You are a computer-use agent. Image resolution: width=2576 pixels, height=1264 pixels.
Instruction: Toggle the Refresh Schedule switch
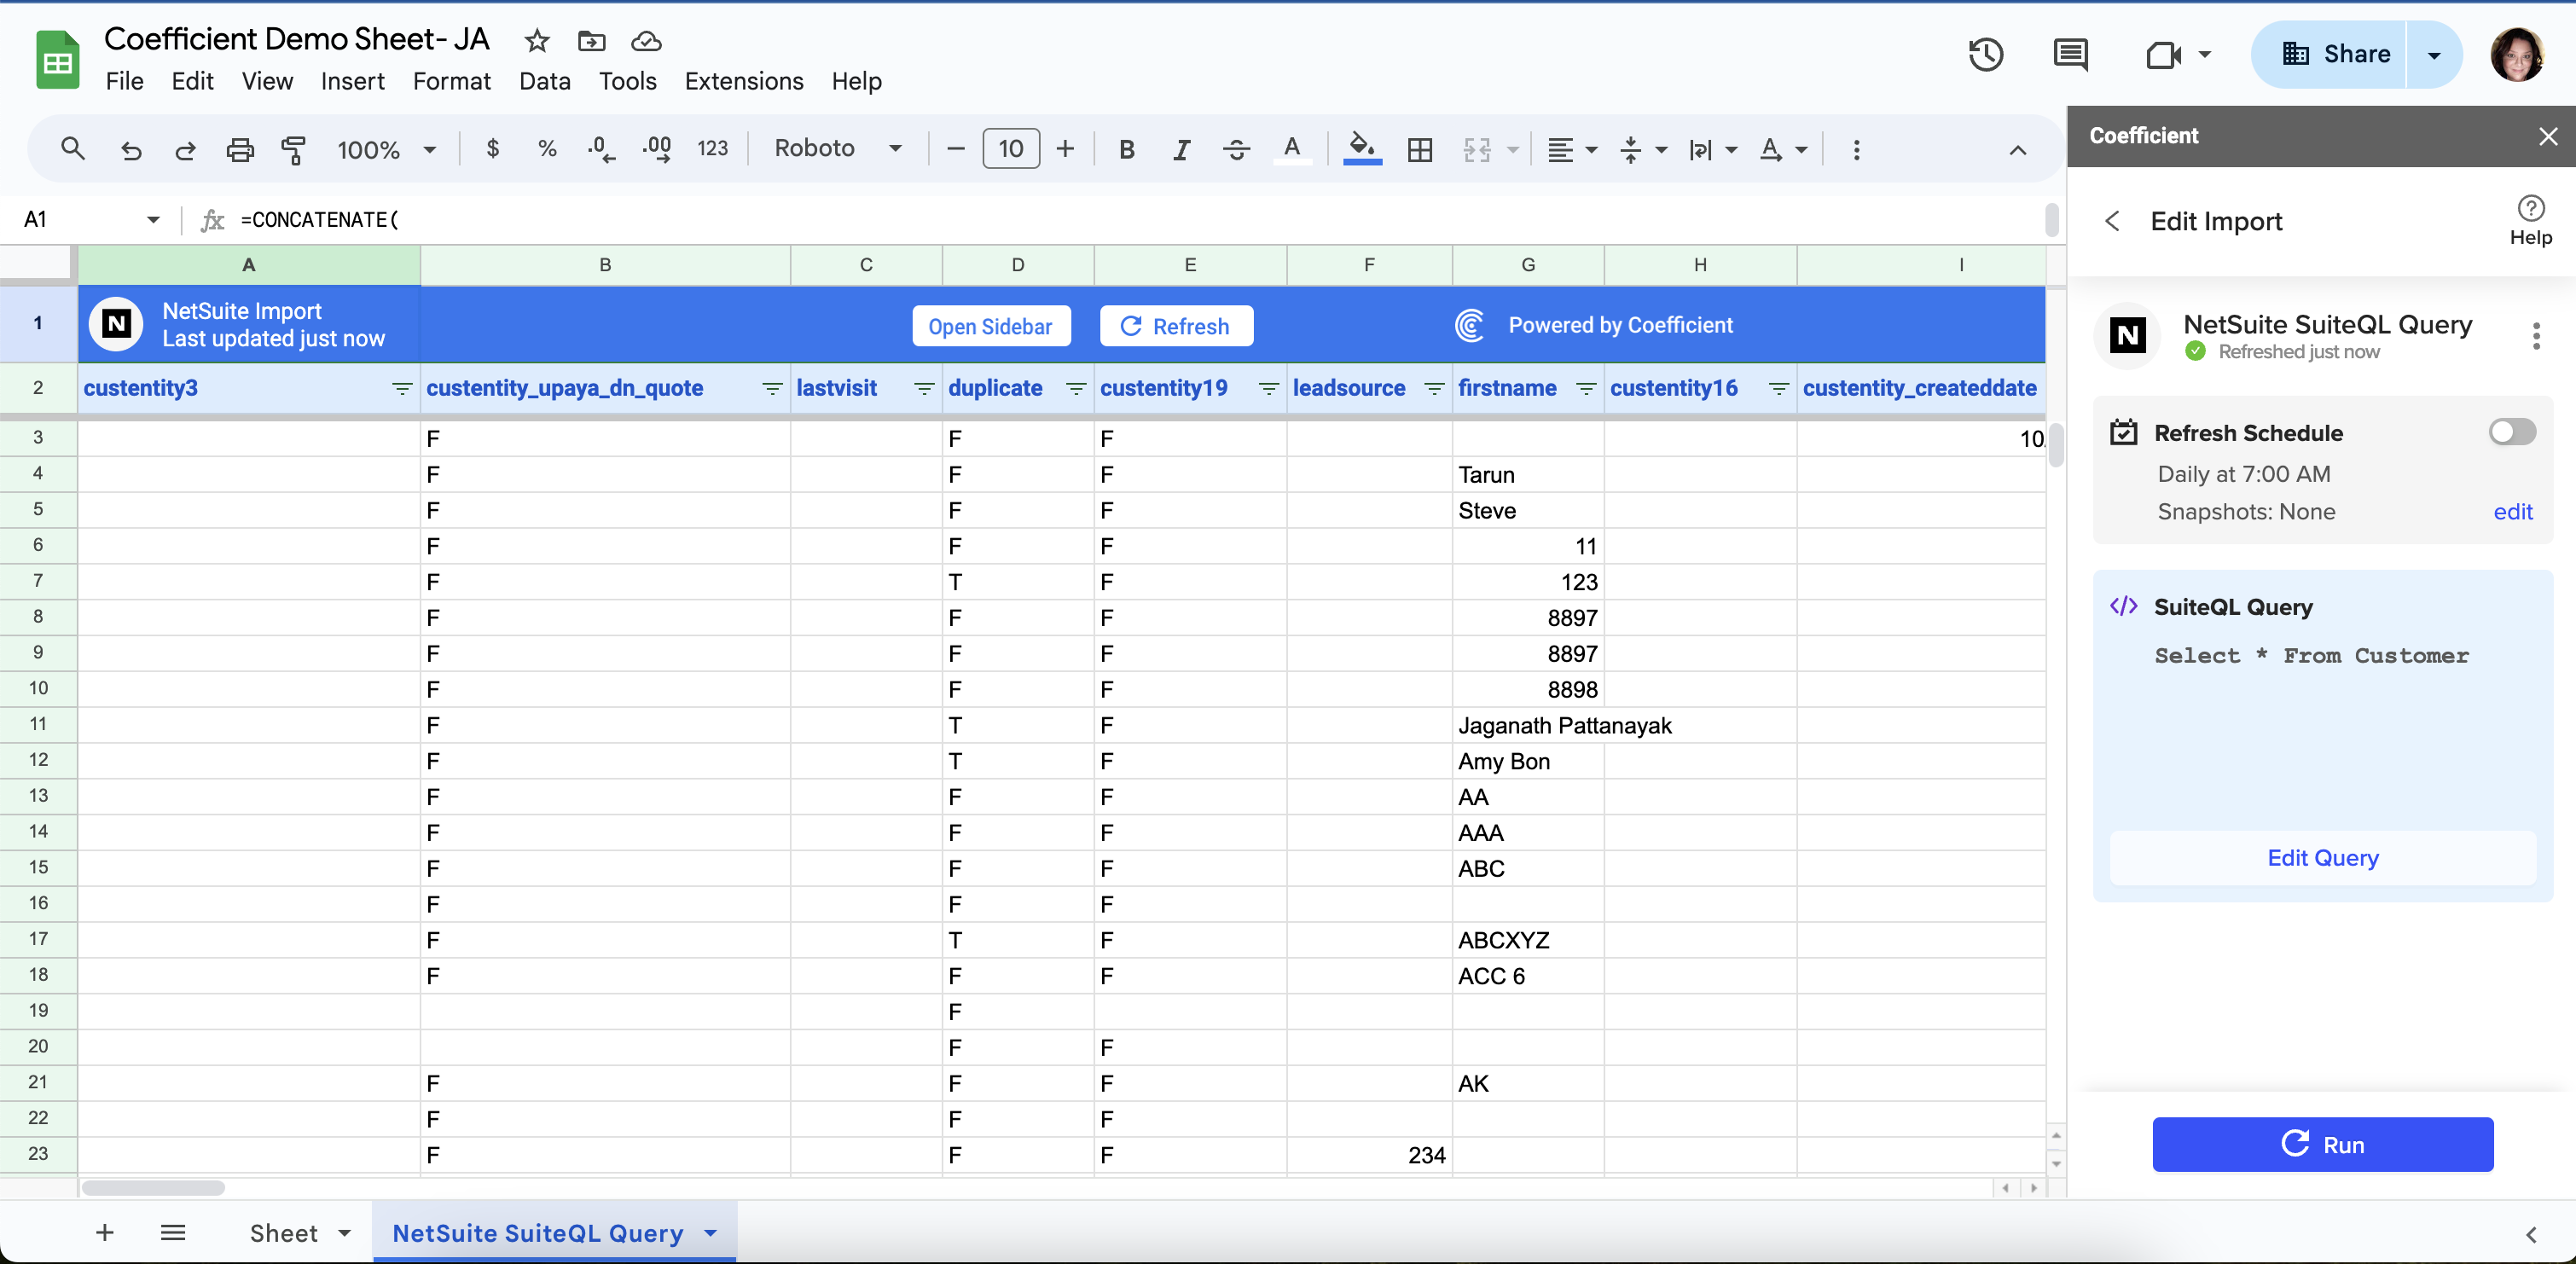click(2512, 432)
